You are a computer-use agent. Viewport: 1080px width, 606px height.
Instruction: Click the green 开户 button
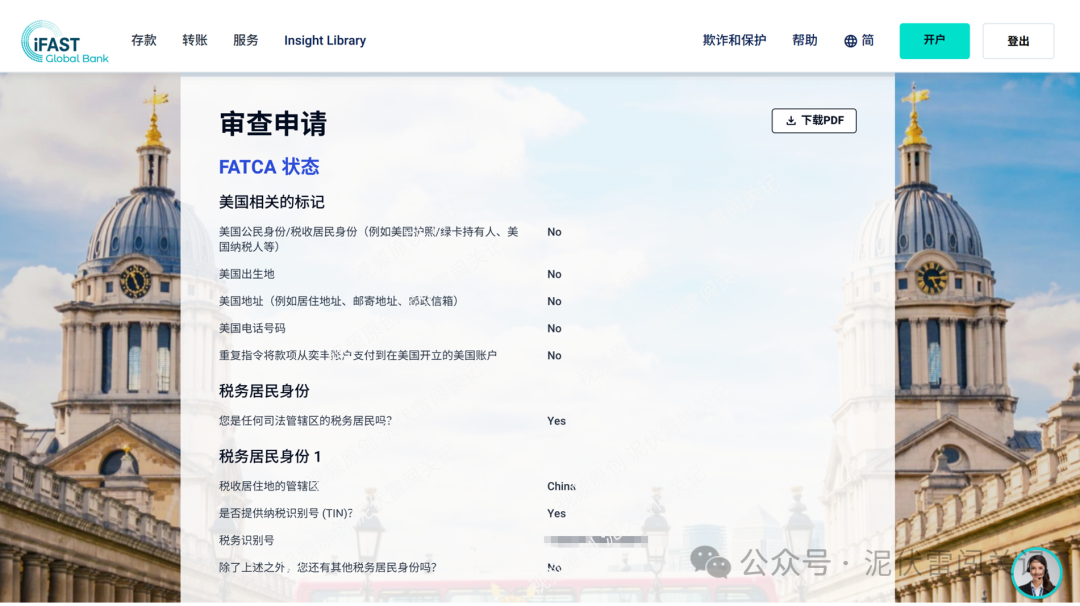[934, 40]
